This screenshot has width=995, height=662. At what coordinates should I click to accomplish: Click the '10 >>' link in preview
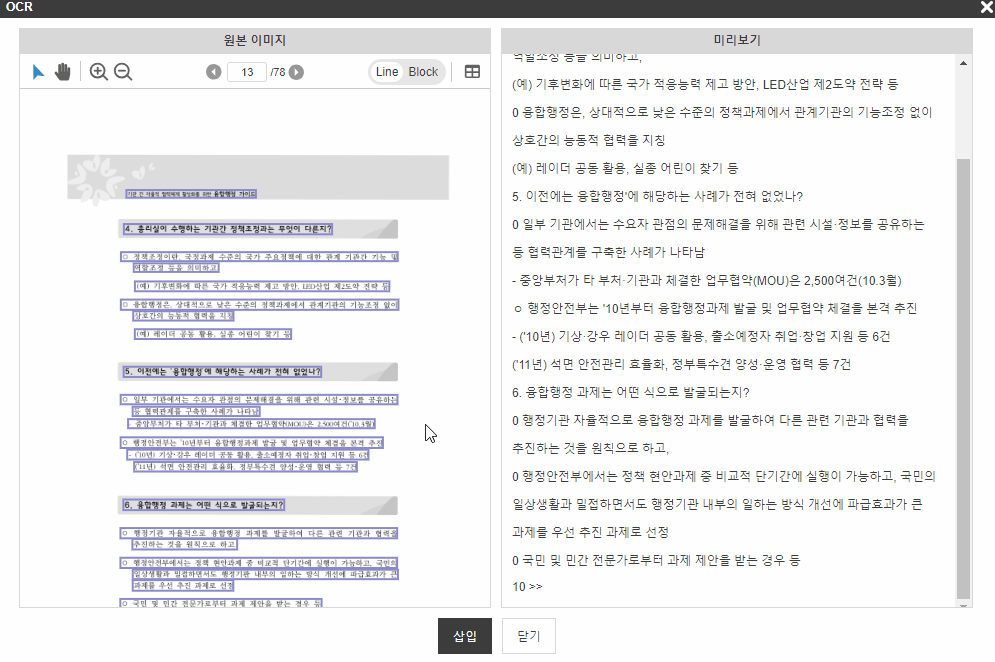tap(527, 586)
